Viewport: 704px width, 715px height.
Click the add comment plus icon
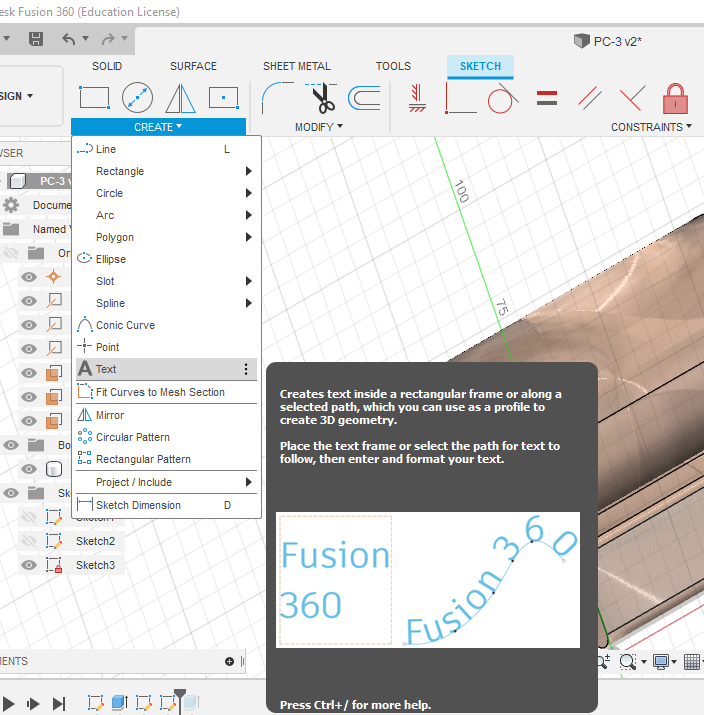point(229,661)
